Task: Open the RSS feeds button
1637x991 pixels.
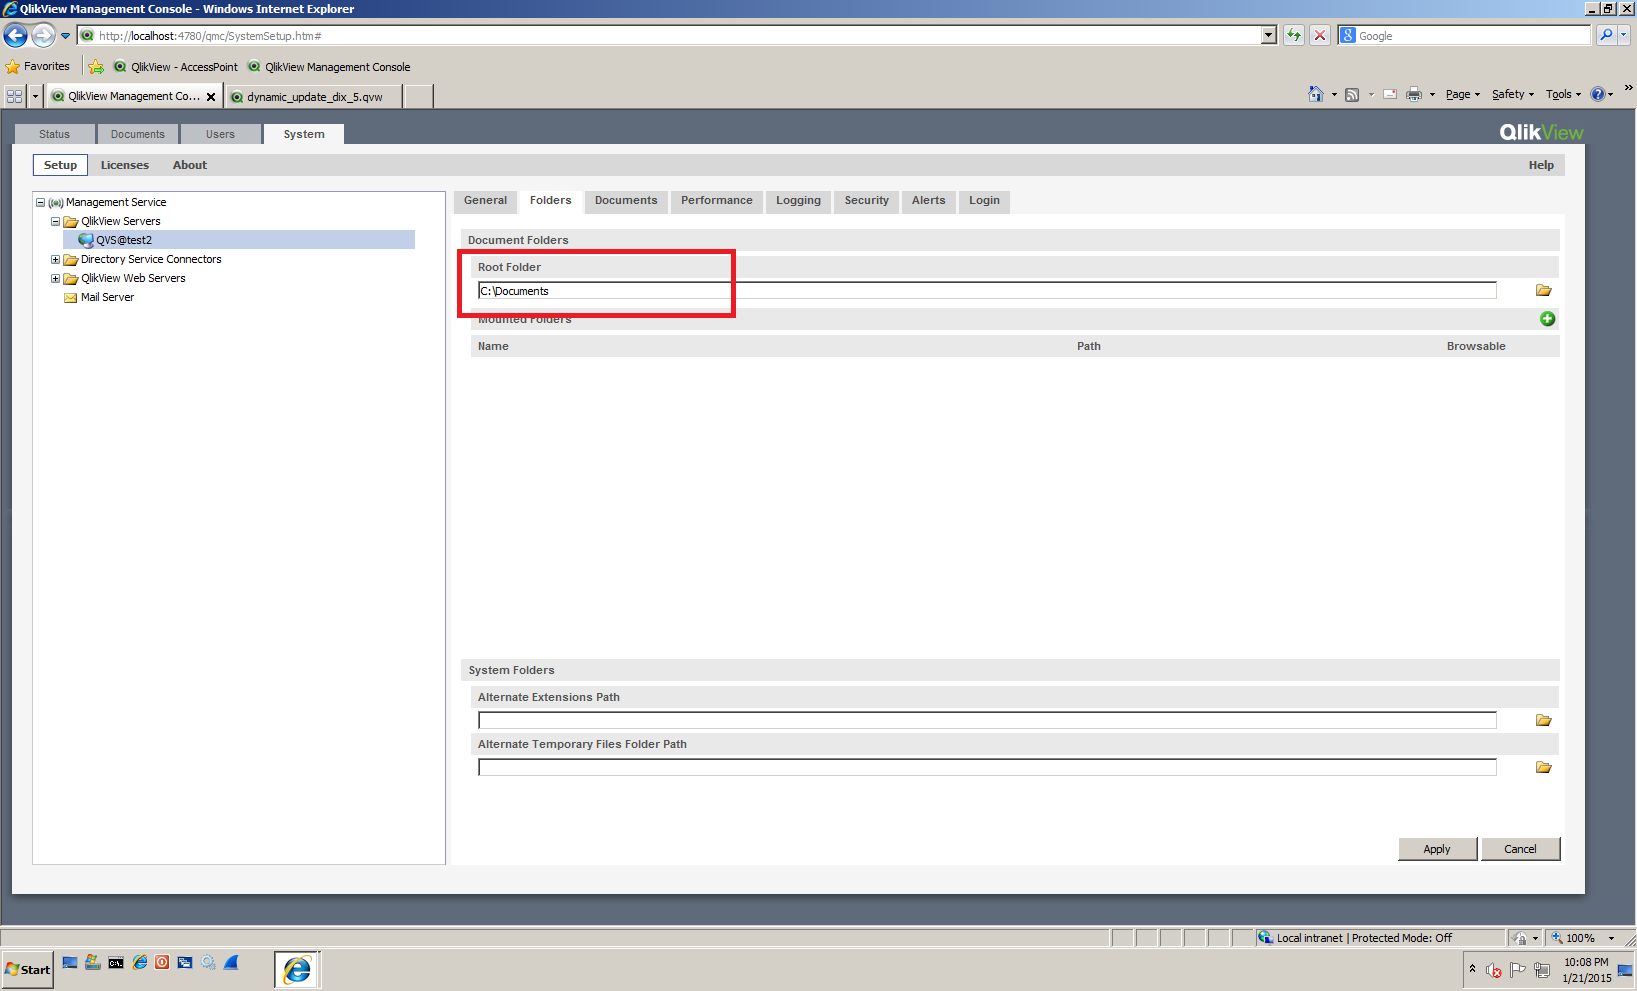Action: (1352, 94)
